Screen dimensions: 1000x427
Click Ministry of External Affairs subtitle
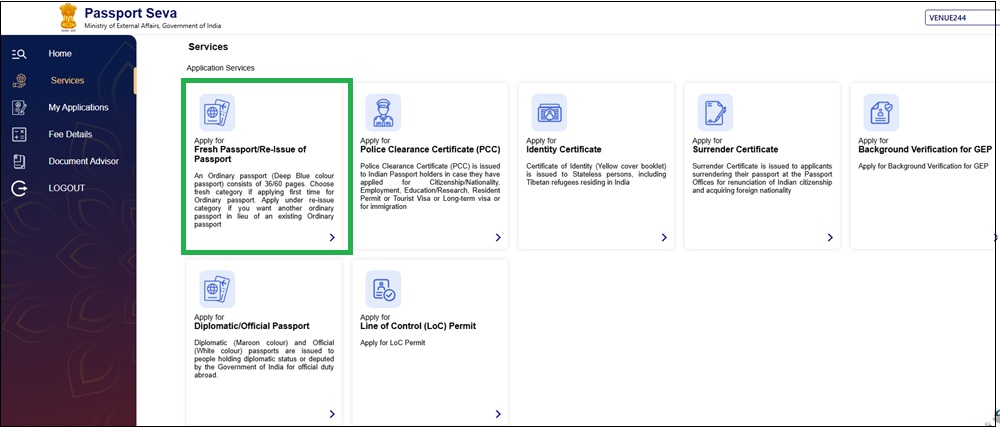(x=152, y=26)
